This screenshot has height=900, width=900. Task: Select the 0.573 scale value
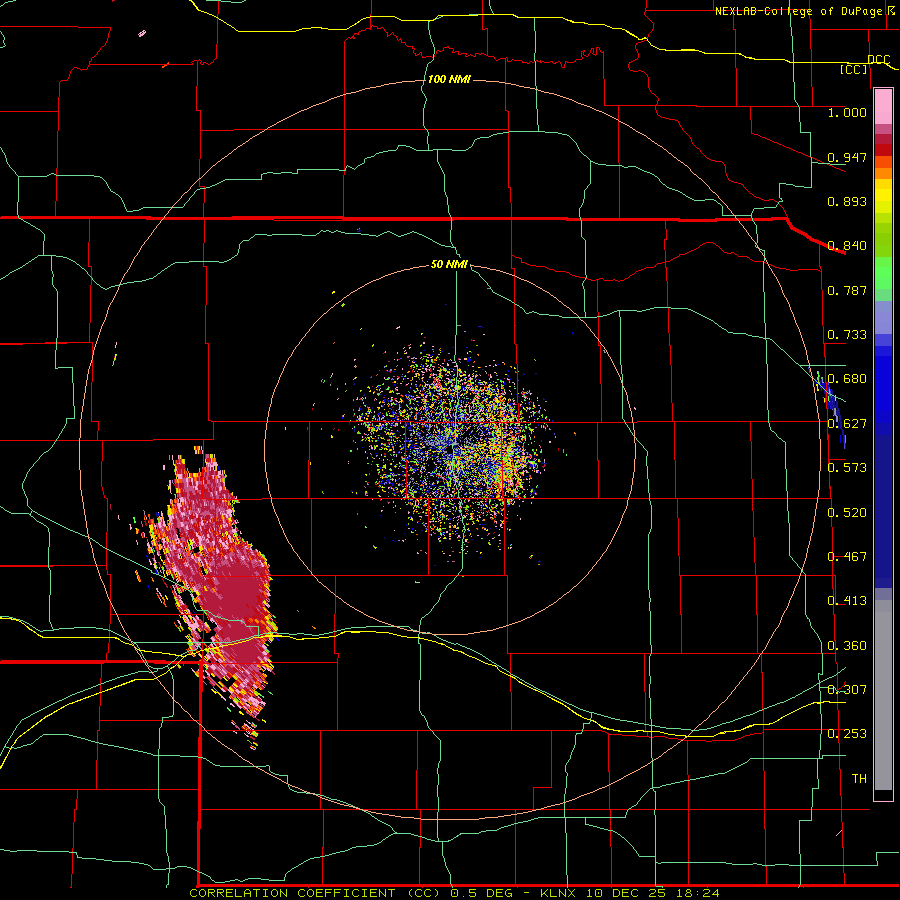[x=847, y=468]
